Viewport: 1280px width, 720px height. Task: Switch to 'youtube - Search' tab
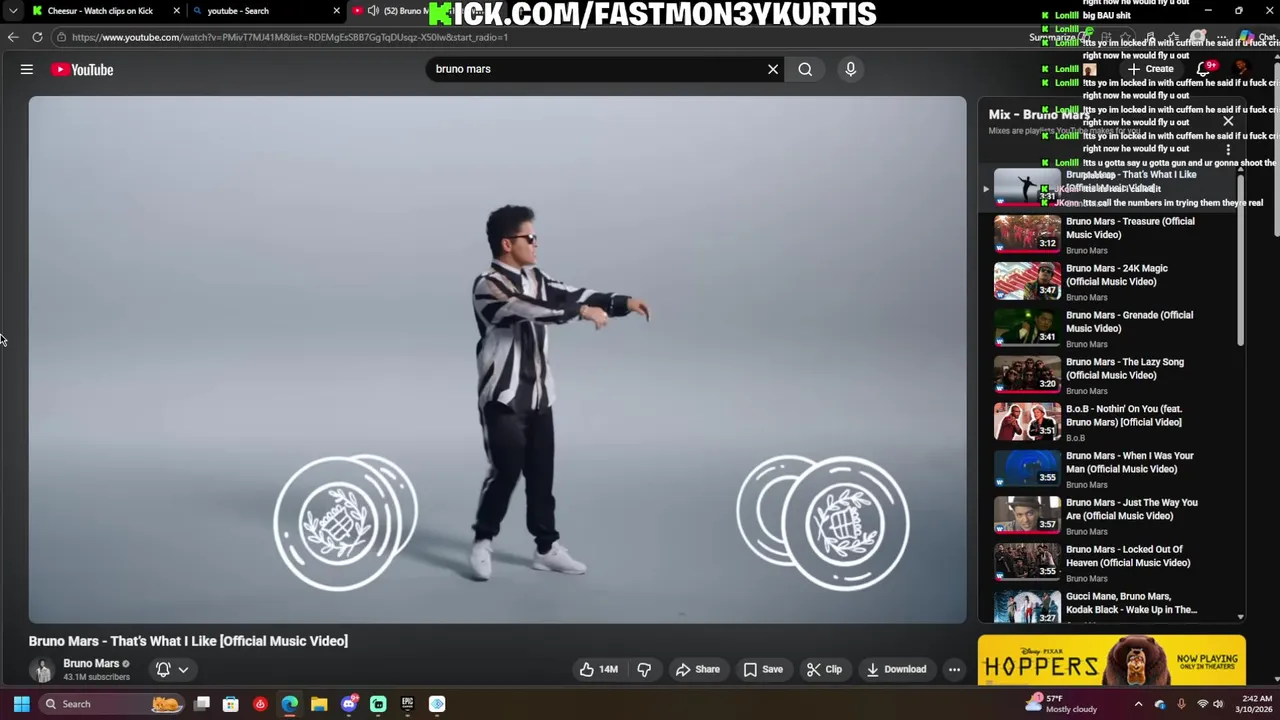pos(238,11)
